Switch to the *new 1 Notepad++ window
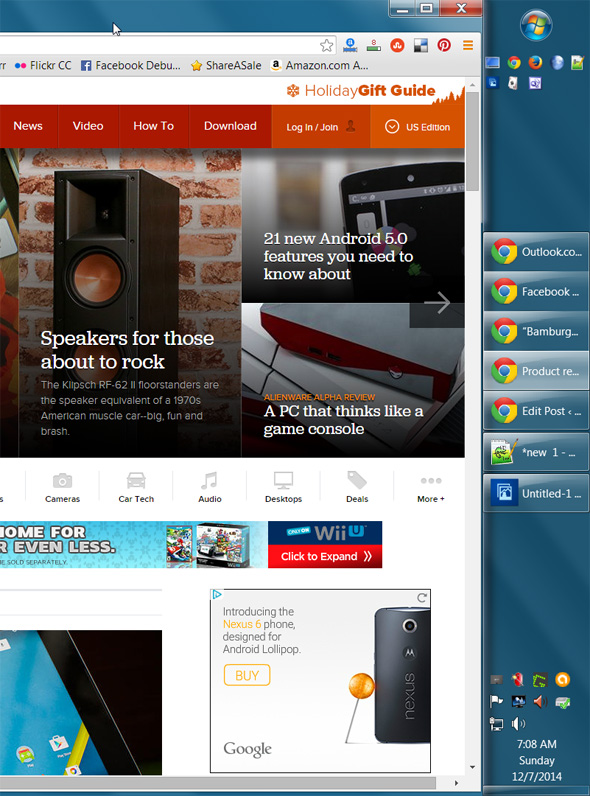This screenshot has width=590, height=796. click(x=536, y=452)
